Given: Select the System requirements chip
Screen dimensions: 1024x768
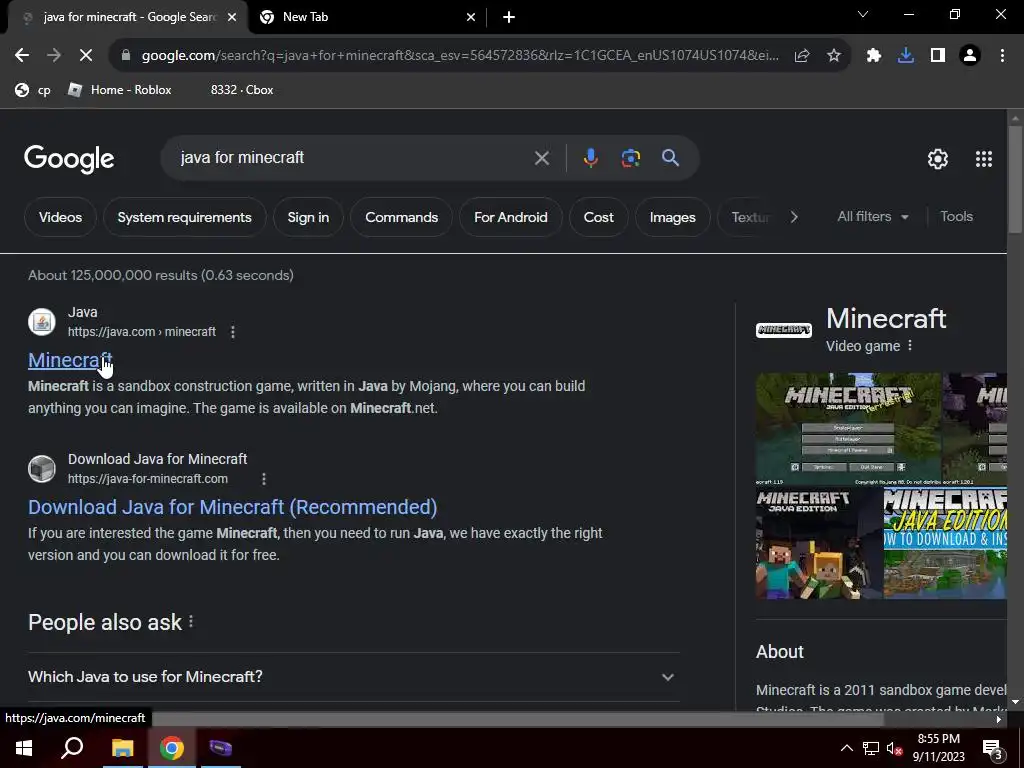Looking at the screenshot, I should pos(184,217).
